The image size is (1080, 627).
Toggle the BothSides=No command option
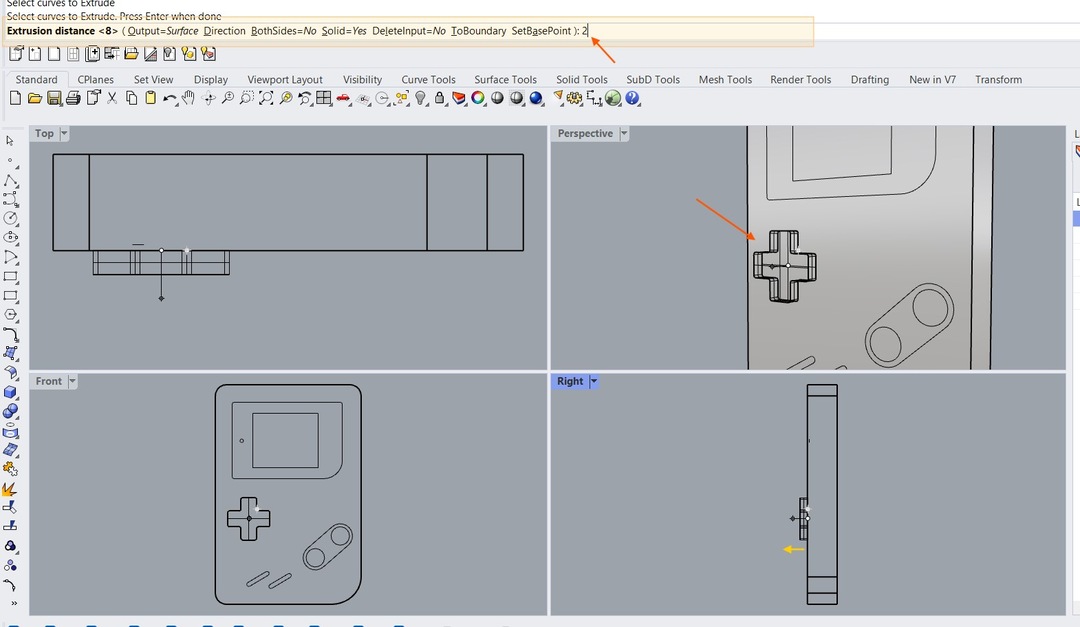283,31
